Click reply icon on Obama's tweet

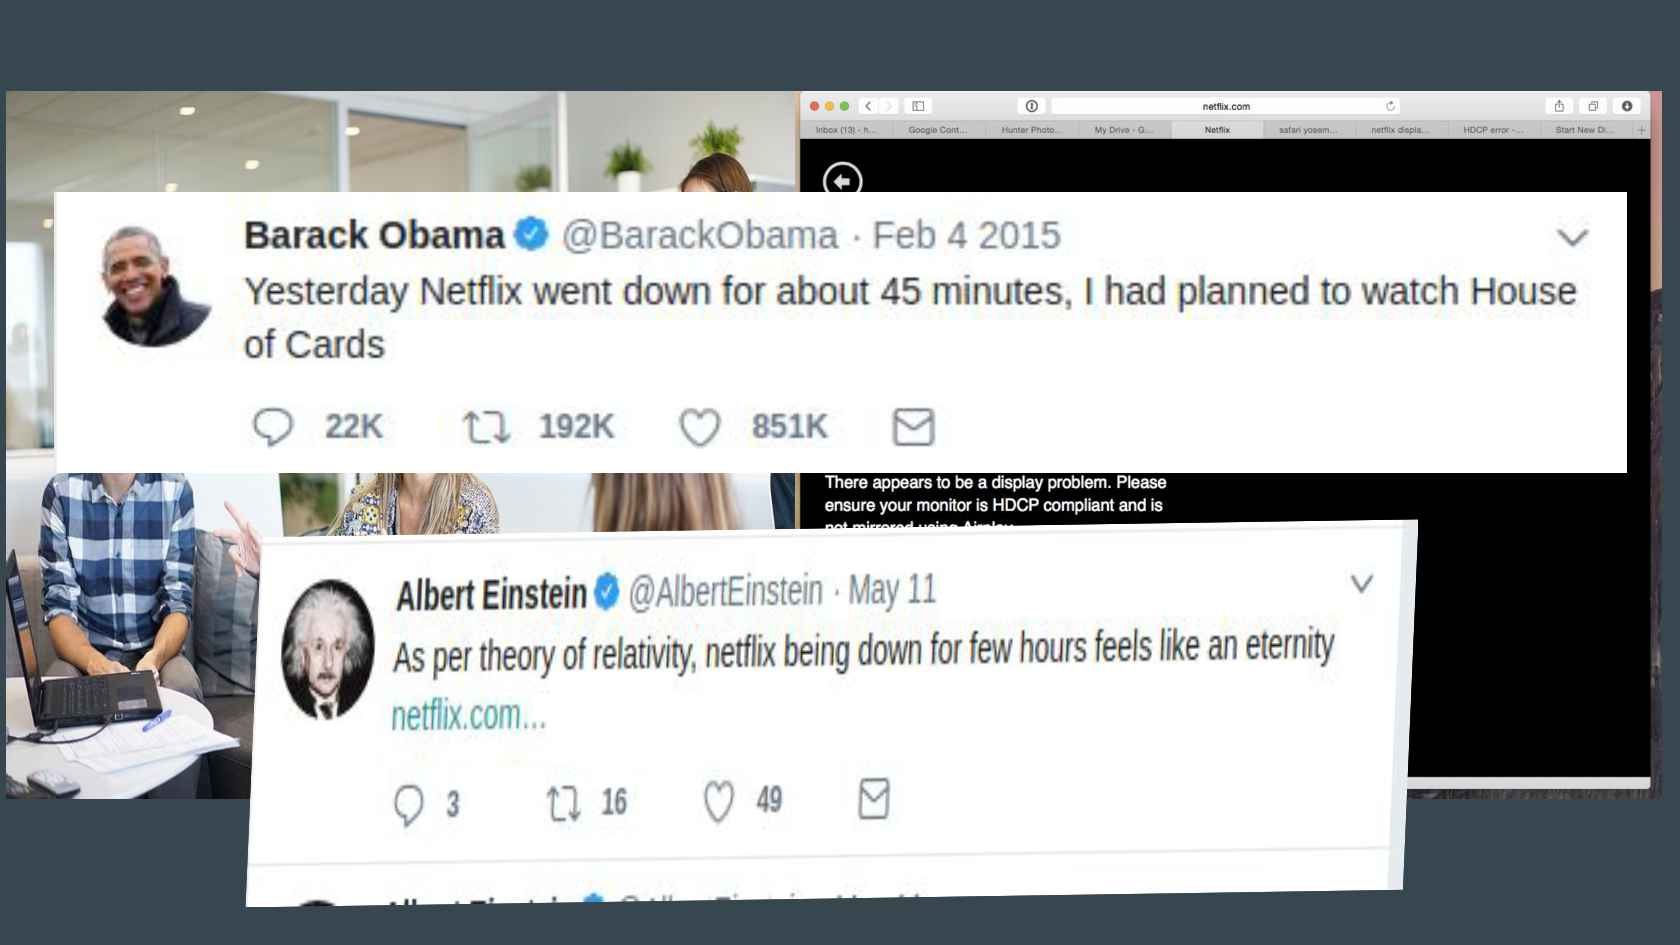click(x=272, y=427)
